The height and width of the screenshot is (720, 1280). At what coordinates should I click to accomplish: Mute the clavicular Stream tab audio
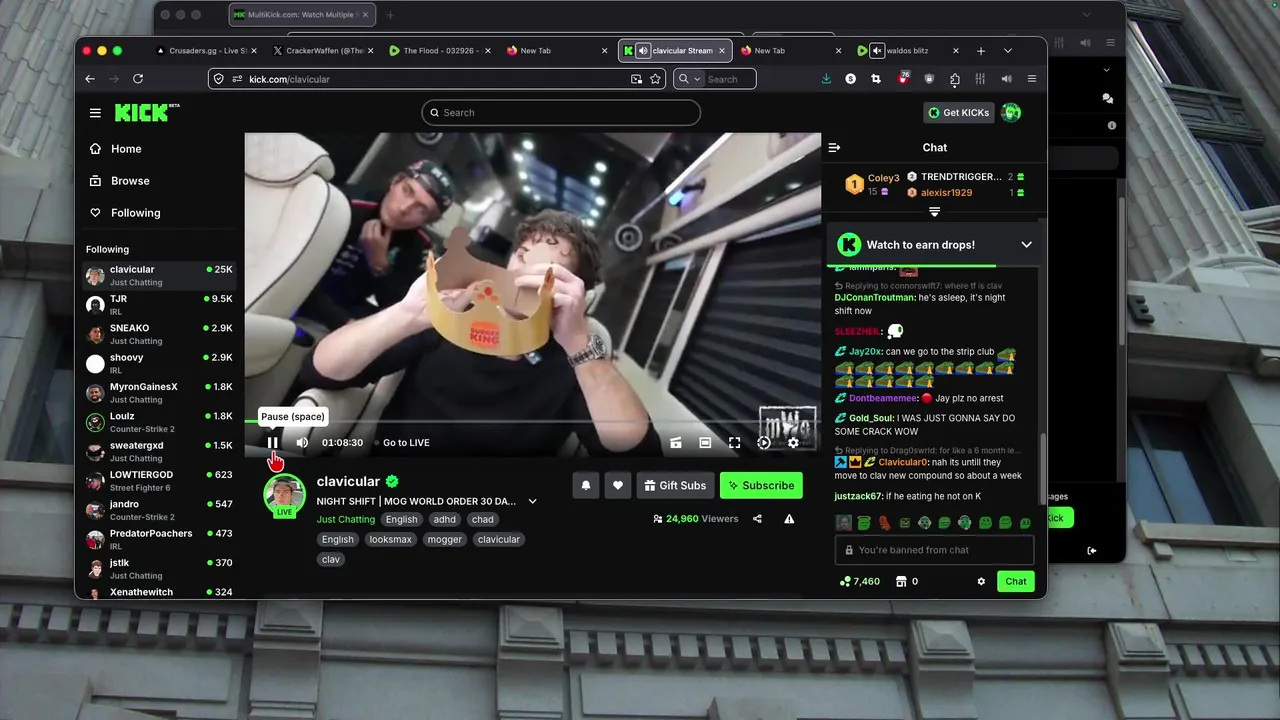coord(643,51)
